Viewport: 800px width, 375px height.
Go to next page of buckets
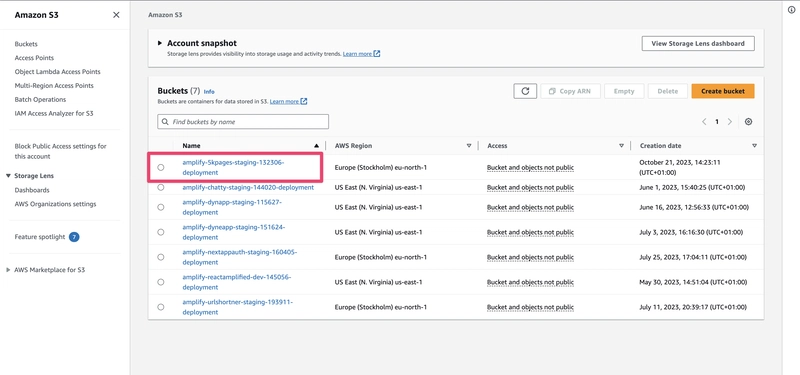tap(730, 122)
